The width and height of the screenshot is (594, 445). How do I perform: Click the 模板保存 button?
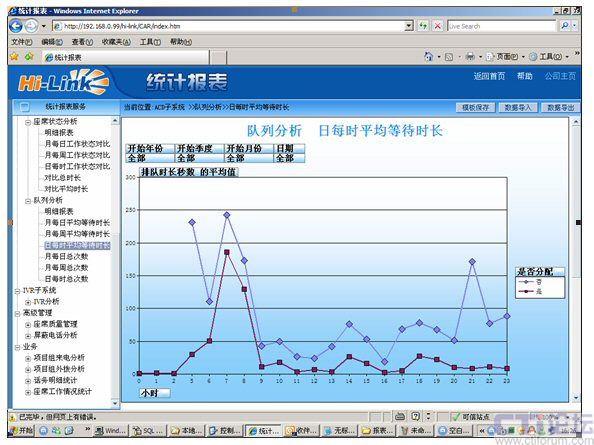[x=475, y=108]
